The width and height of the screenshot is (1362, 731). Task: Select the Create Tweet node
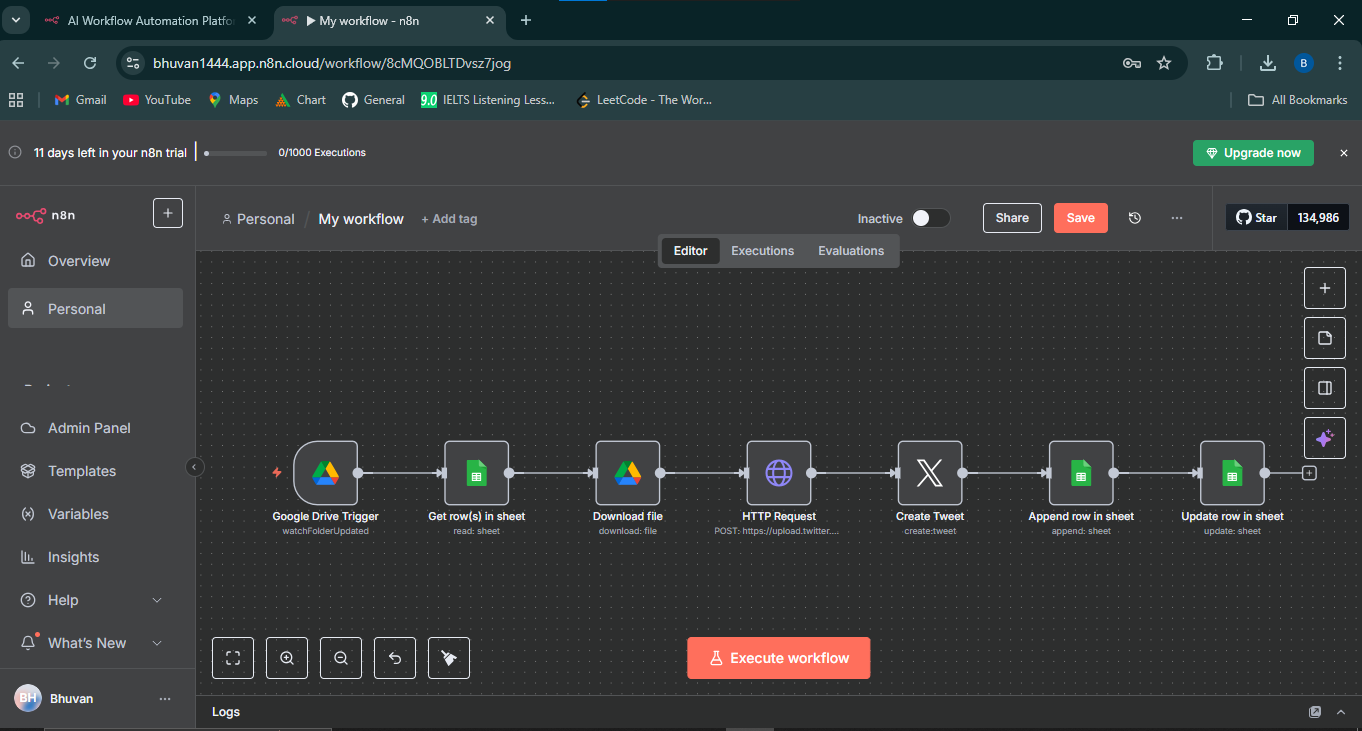929,472
